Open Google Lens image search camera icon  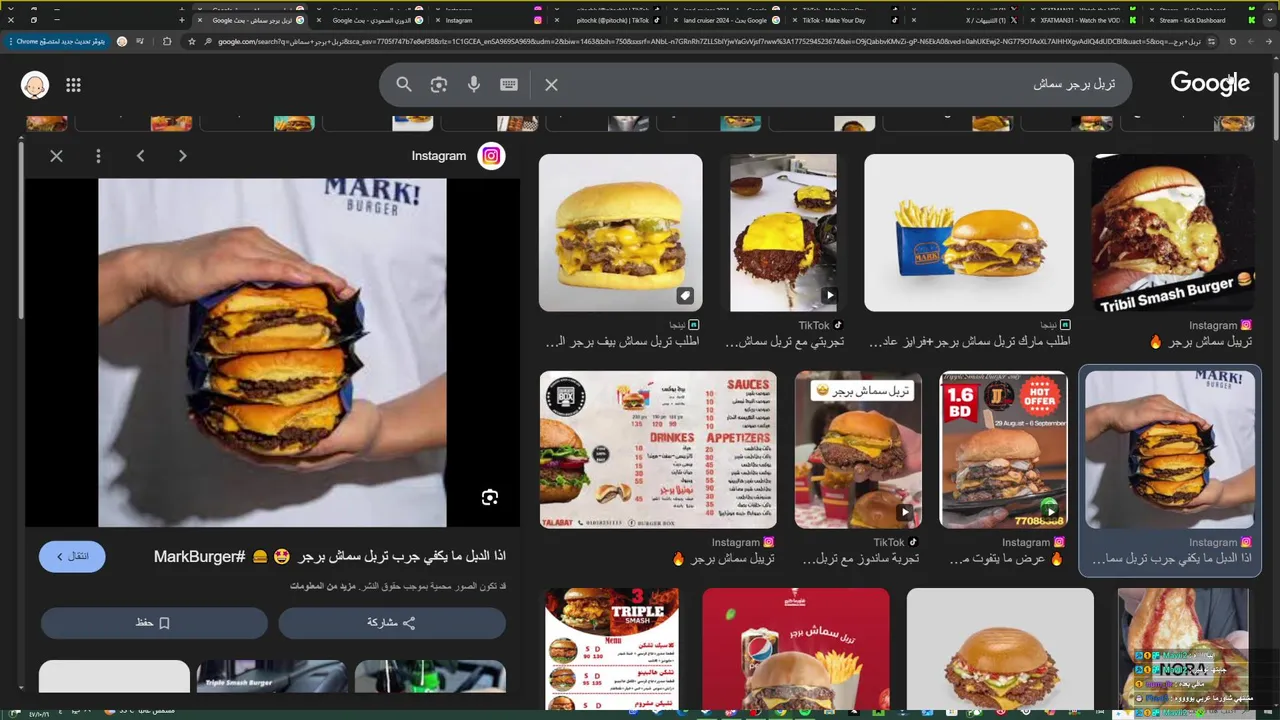tap(439, 85)
